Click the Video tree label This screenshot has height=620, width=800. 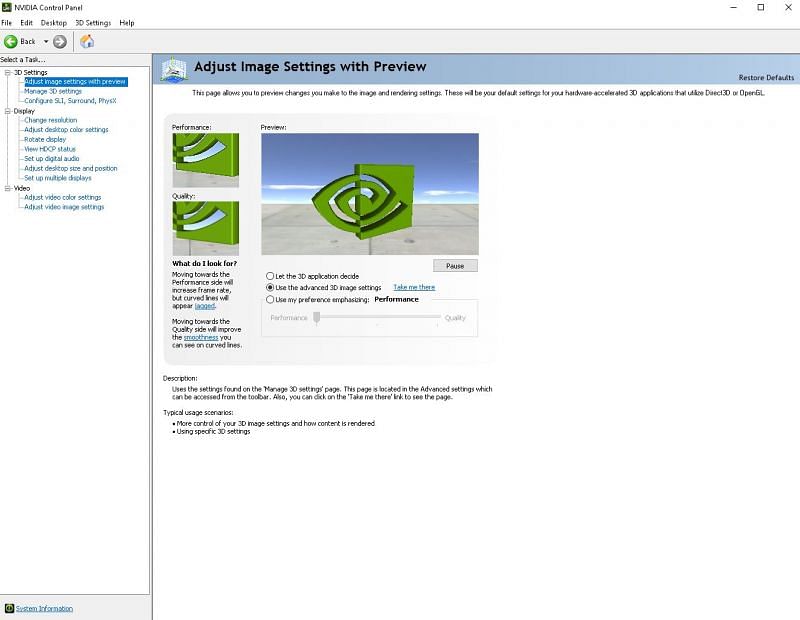coord(22,188)
